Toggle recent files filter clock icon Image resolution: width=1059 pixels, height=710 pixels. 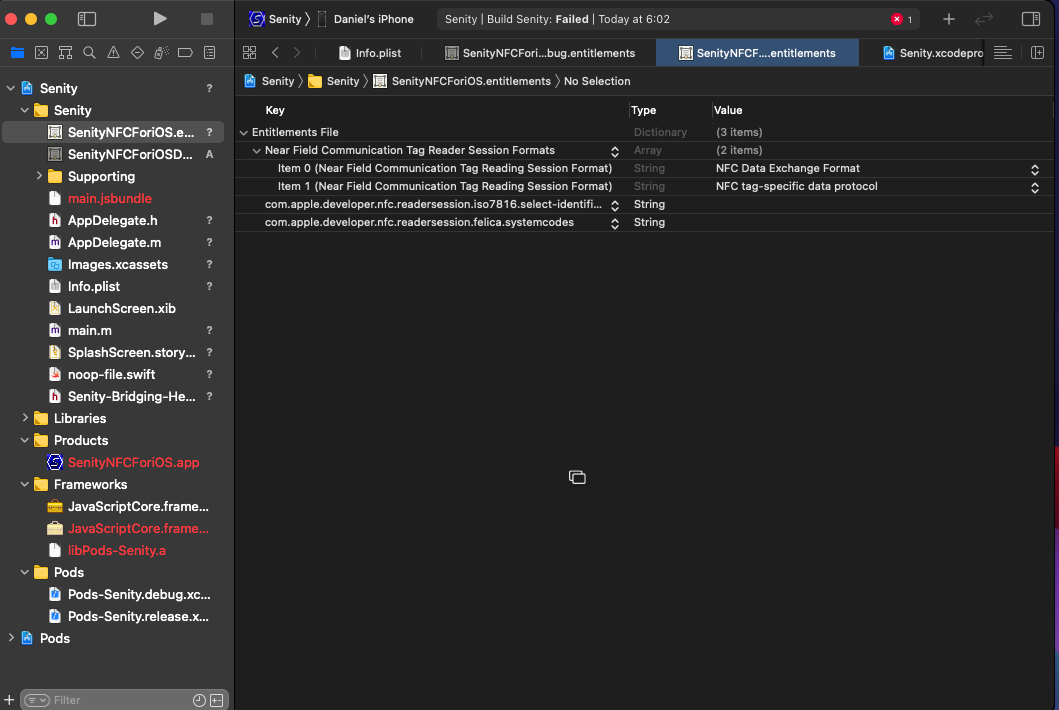199,700
